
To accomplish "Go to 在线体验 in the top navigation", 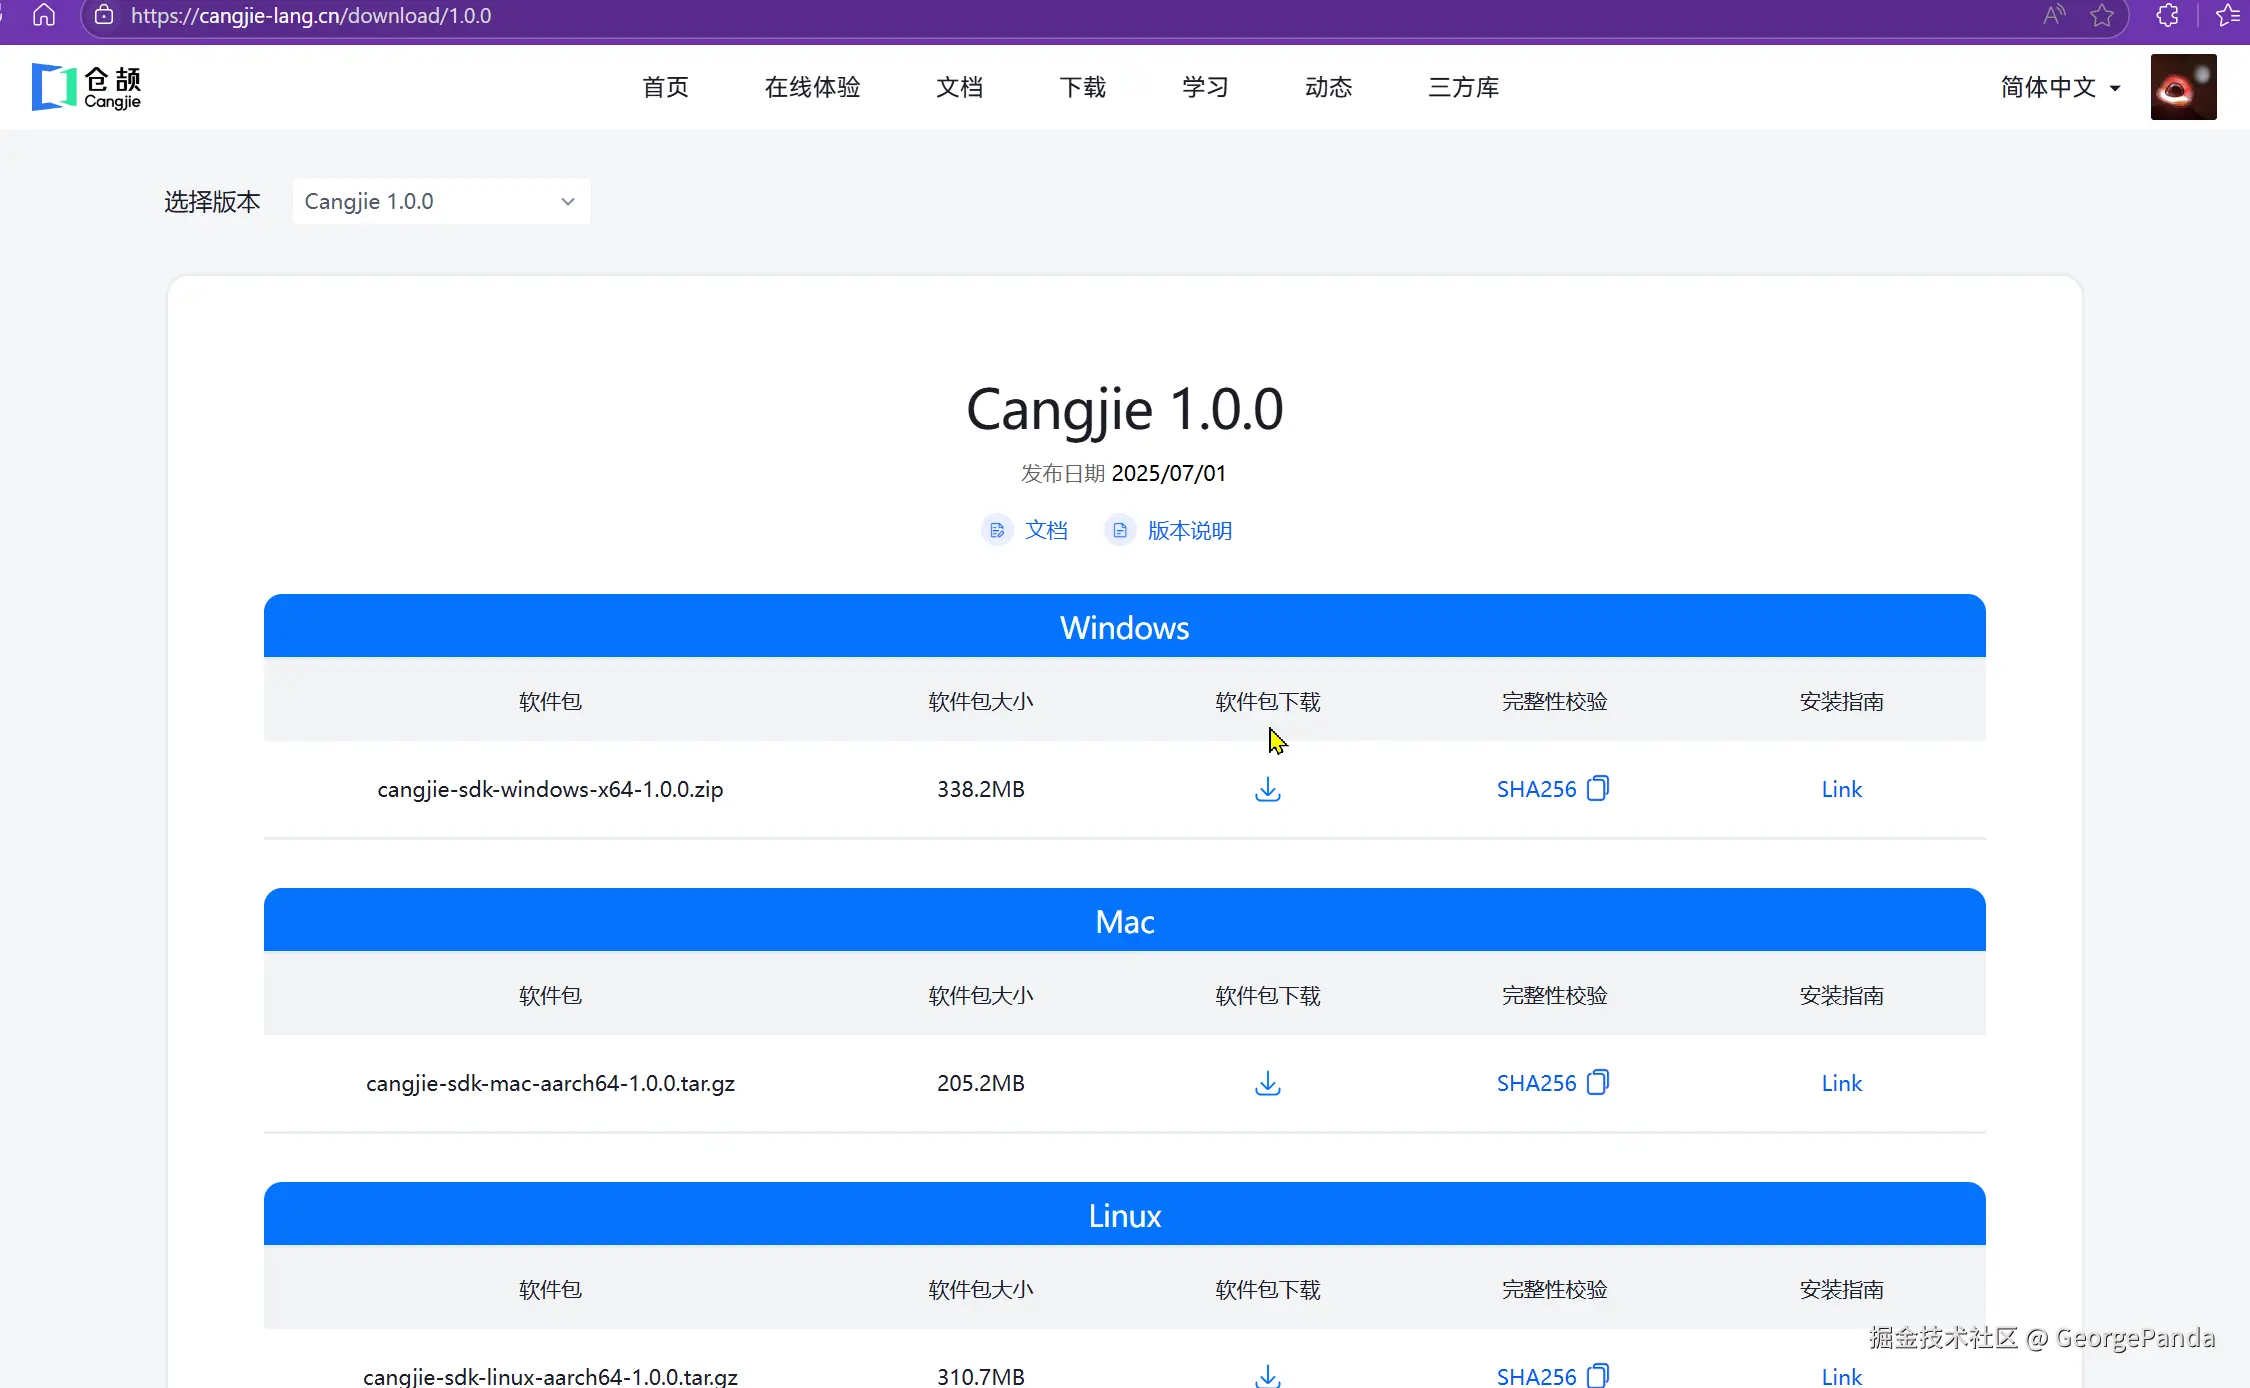I will [x=812, y=88].
